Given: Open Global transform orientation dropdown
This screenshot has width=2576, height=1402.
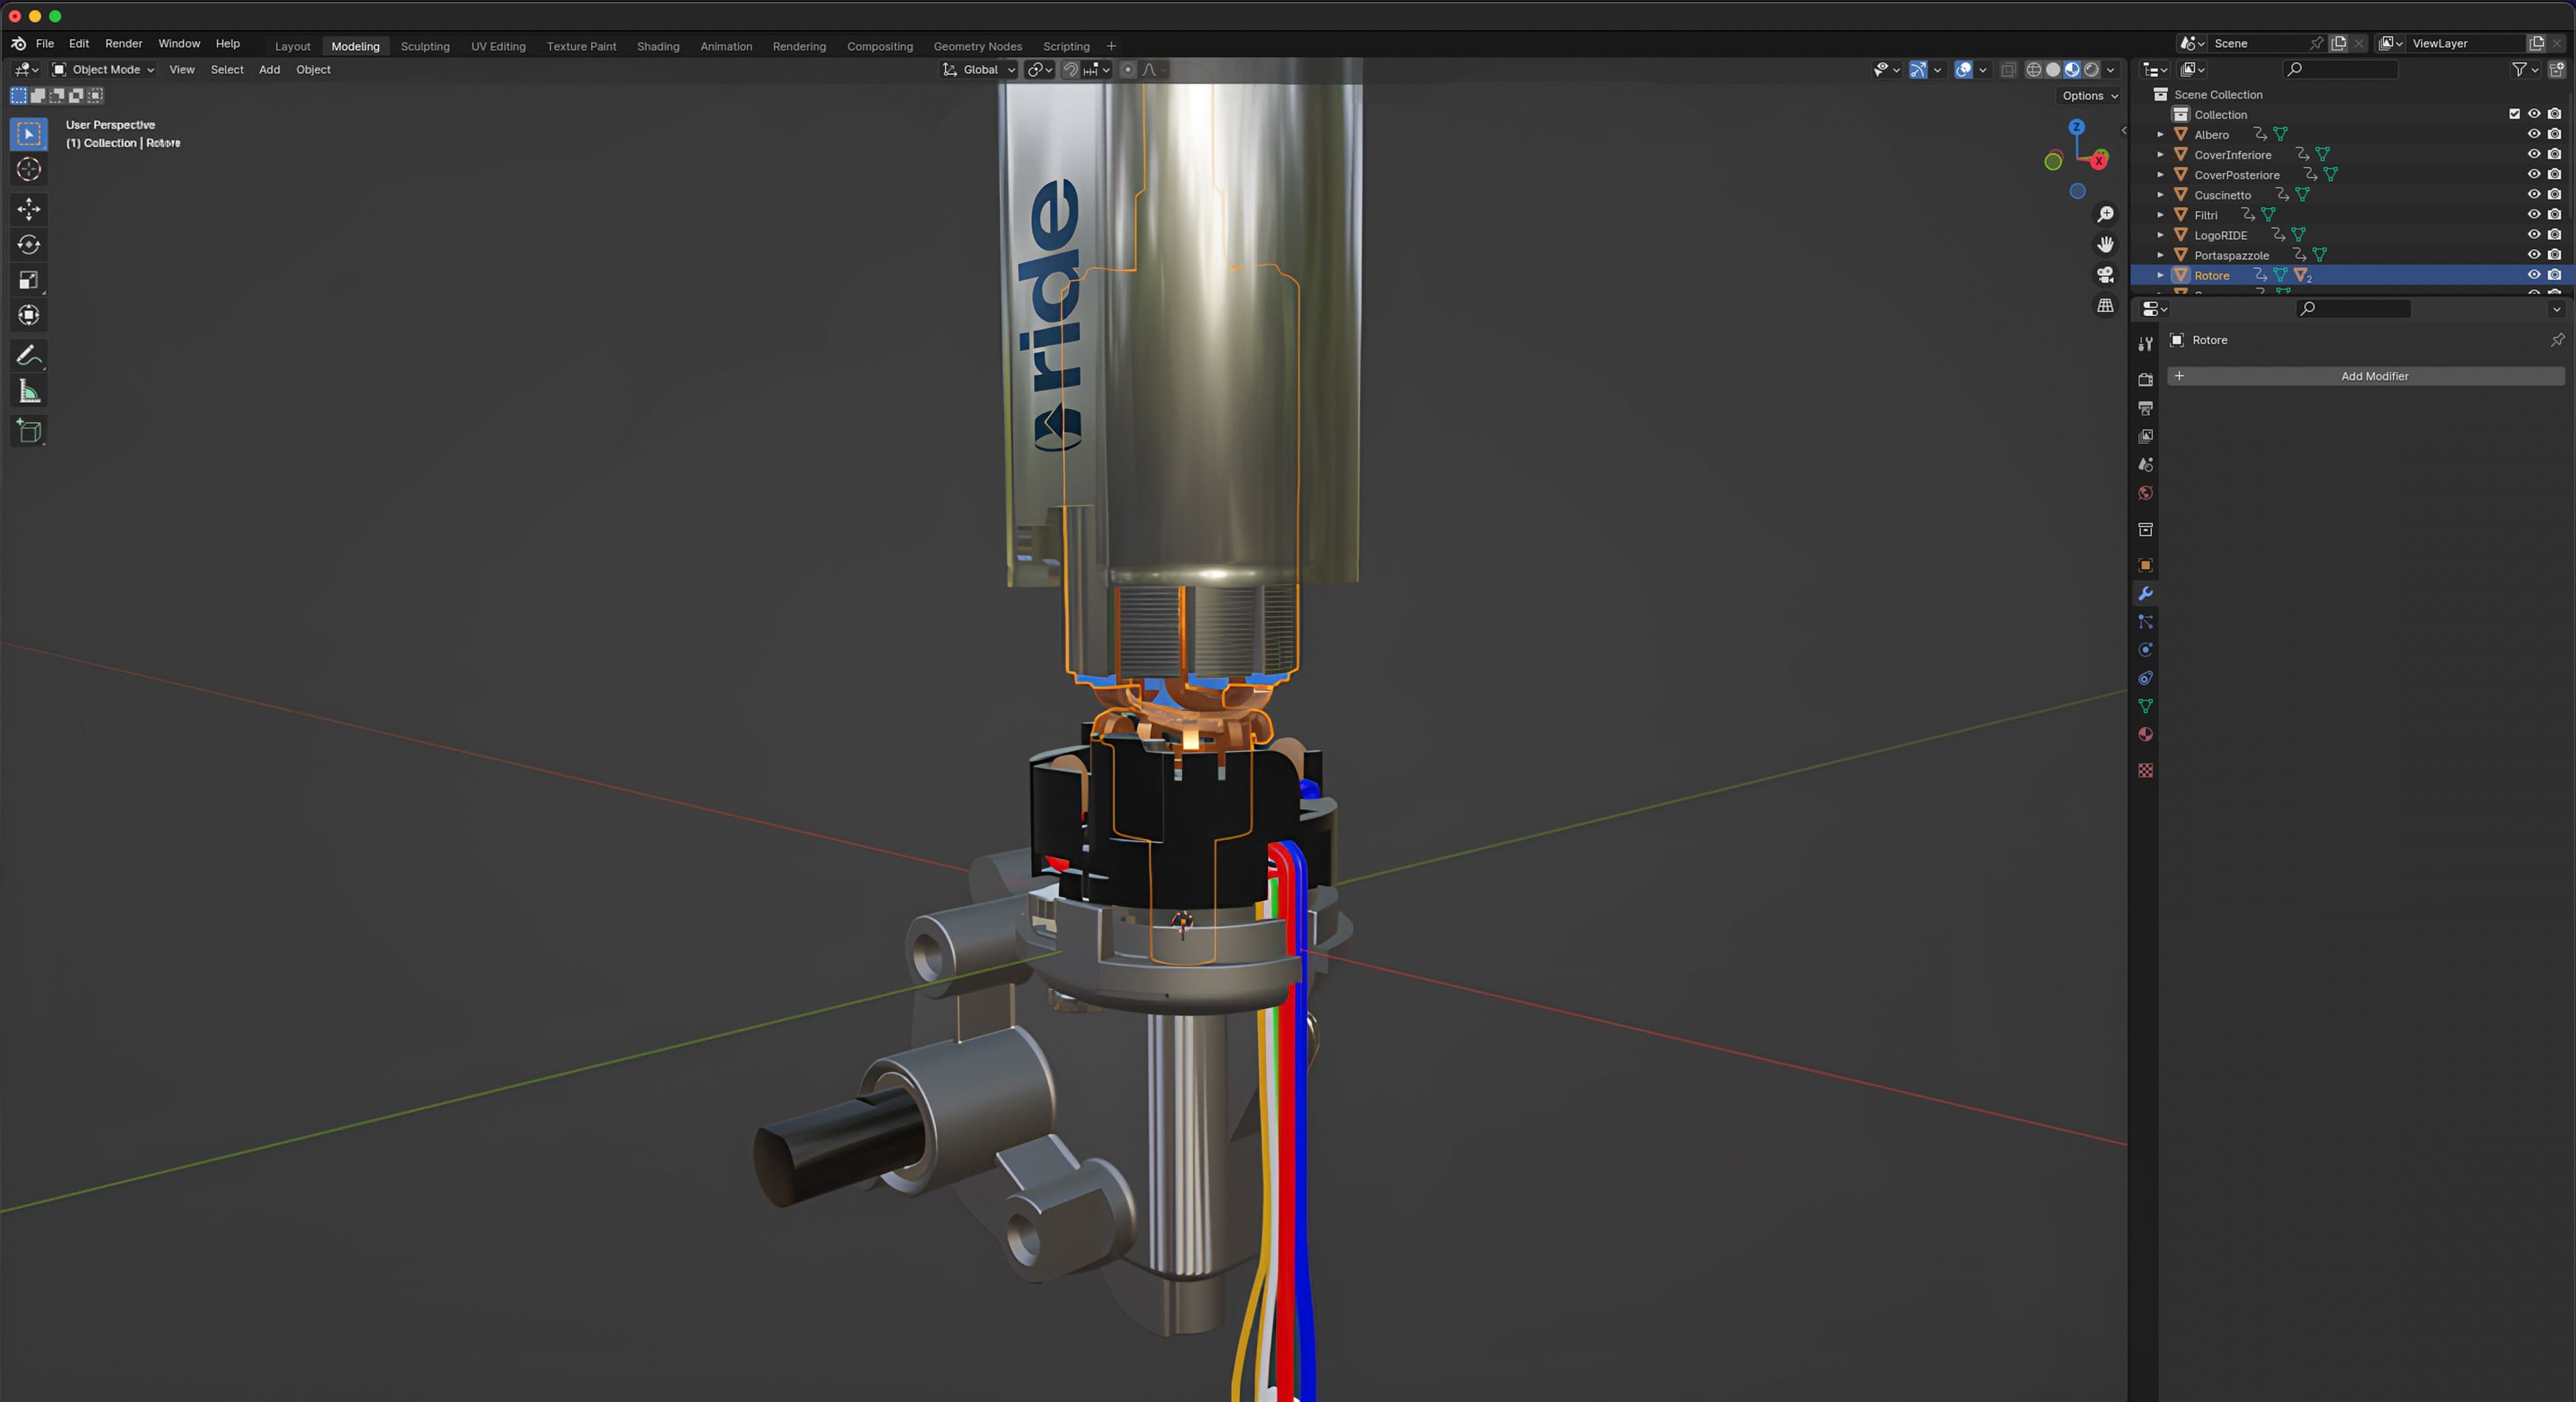Looking at the screenshot, I should (x=979, y=70).
